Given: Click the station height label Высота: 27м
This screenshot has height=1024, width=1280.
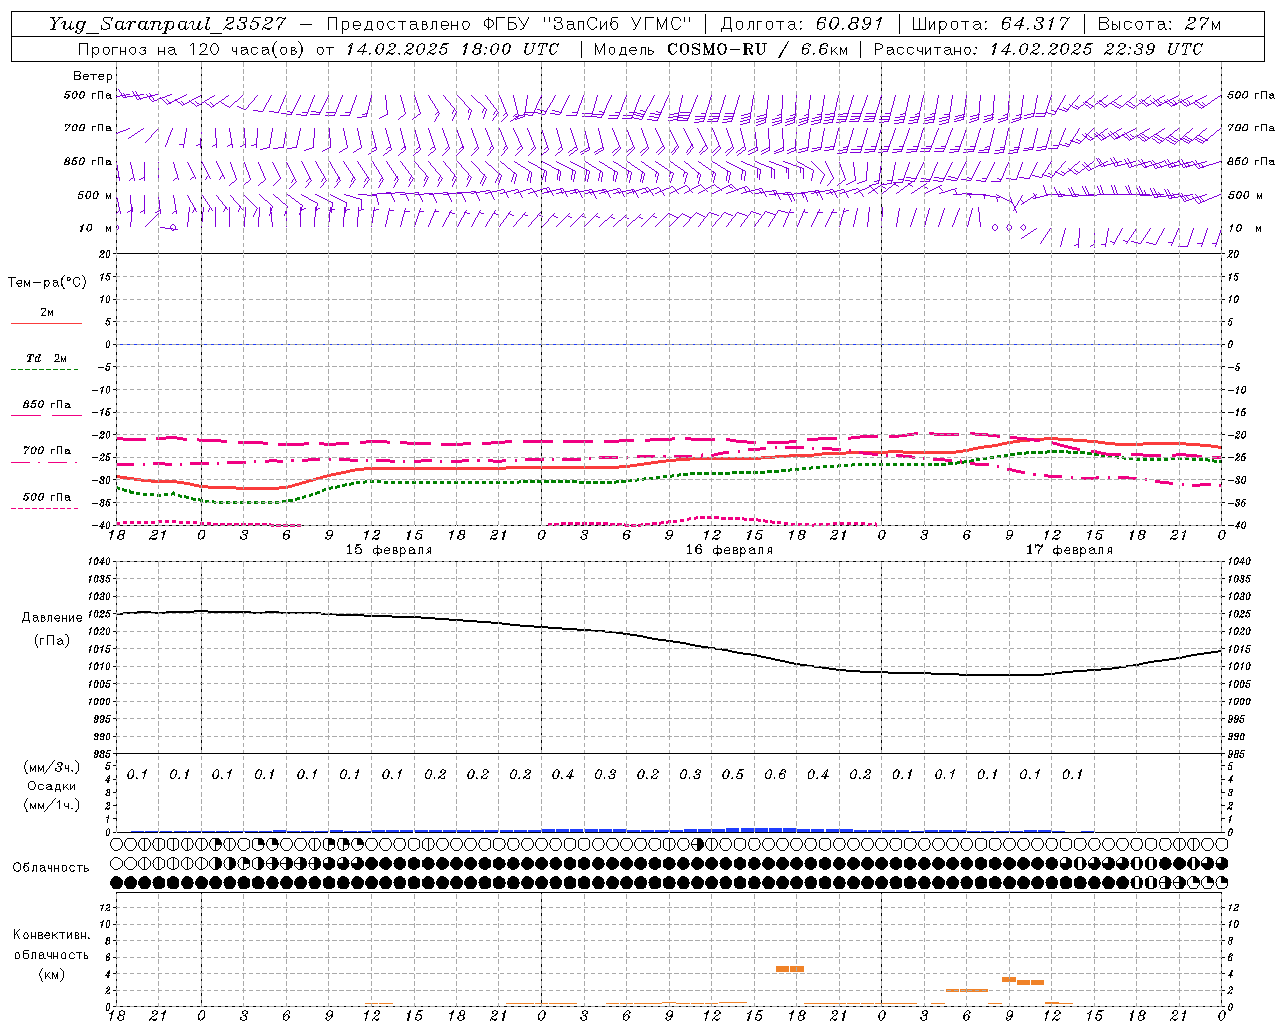Looking at the screenshot, I should (x=1159, y=24).
